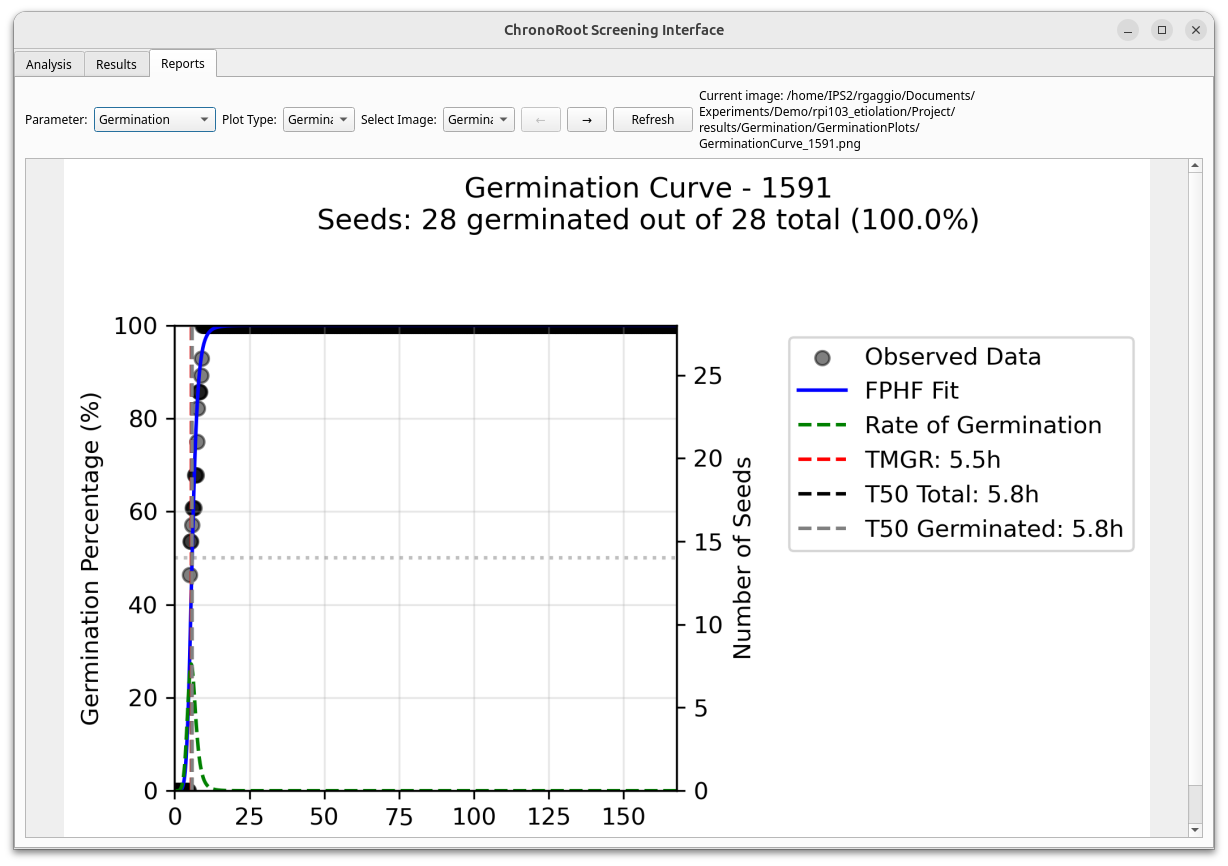Click the scroll-down arrow on the vertical scrollbar
This screenshot has height=866, width=1228.
(x=1193, y=830)
